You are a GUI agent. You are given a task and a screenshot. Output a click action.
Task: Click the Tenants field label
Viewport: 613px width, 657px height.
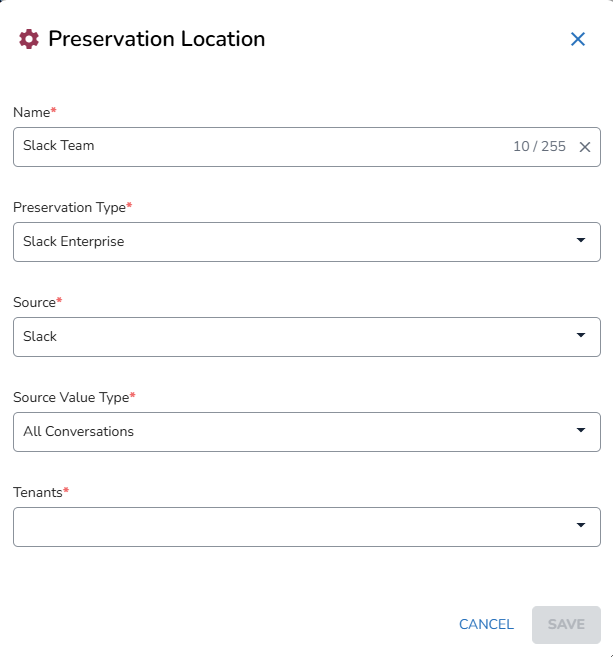click(x=37, y=492)
